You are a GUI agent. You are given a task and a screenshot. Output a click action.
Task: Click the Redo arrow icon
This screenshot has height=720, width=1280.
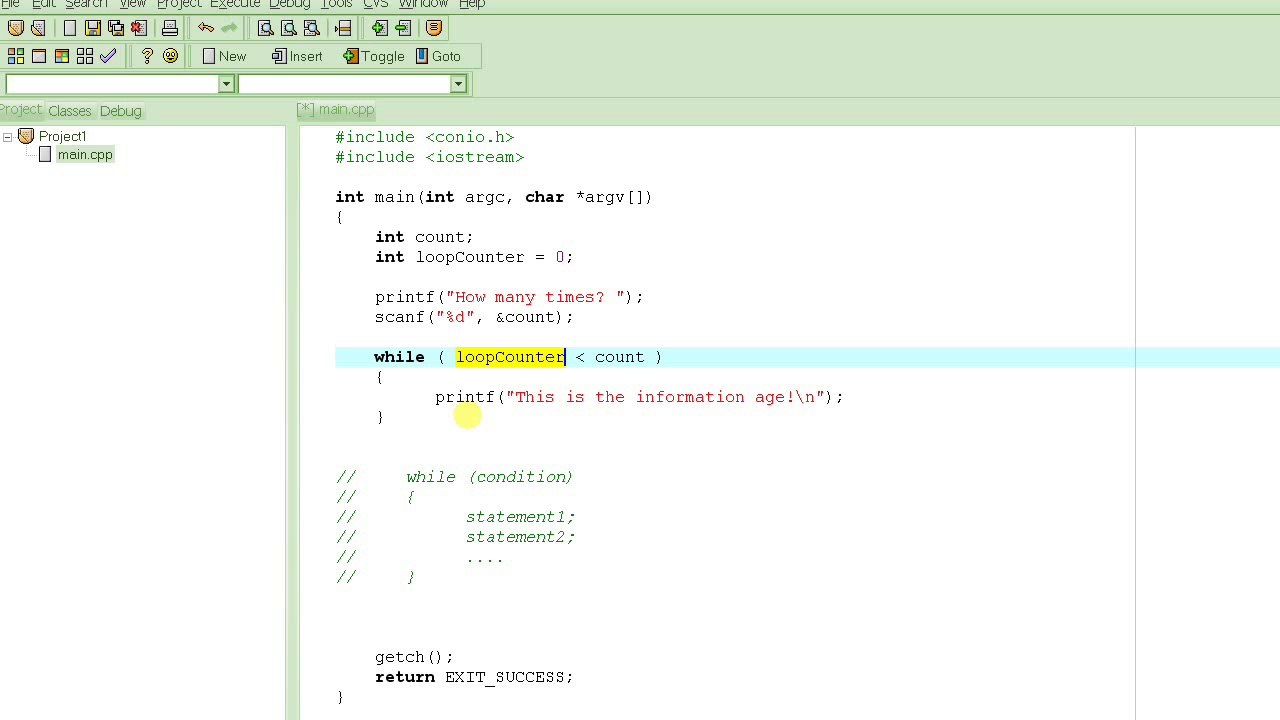click(x=229, y=28)
